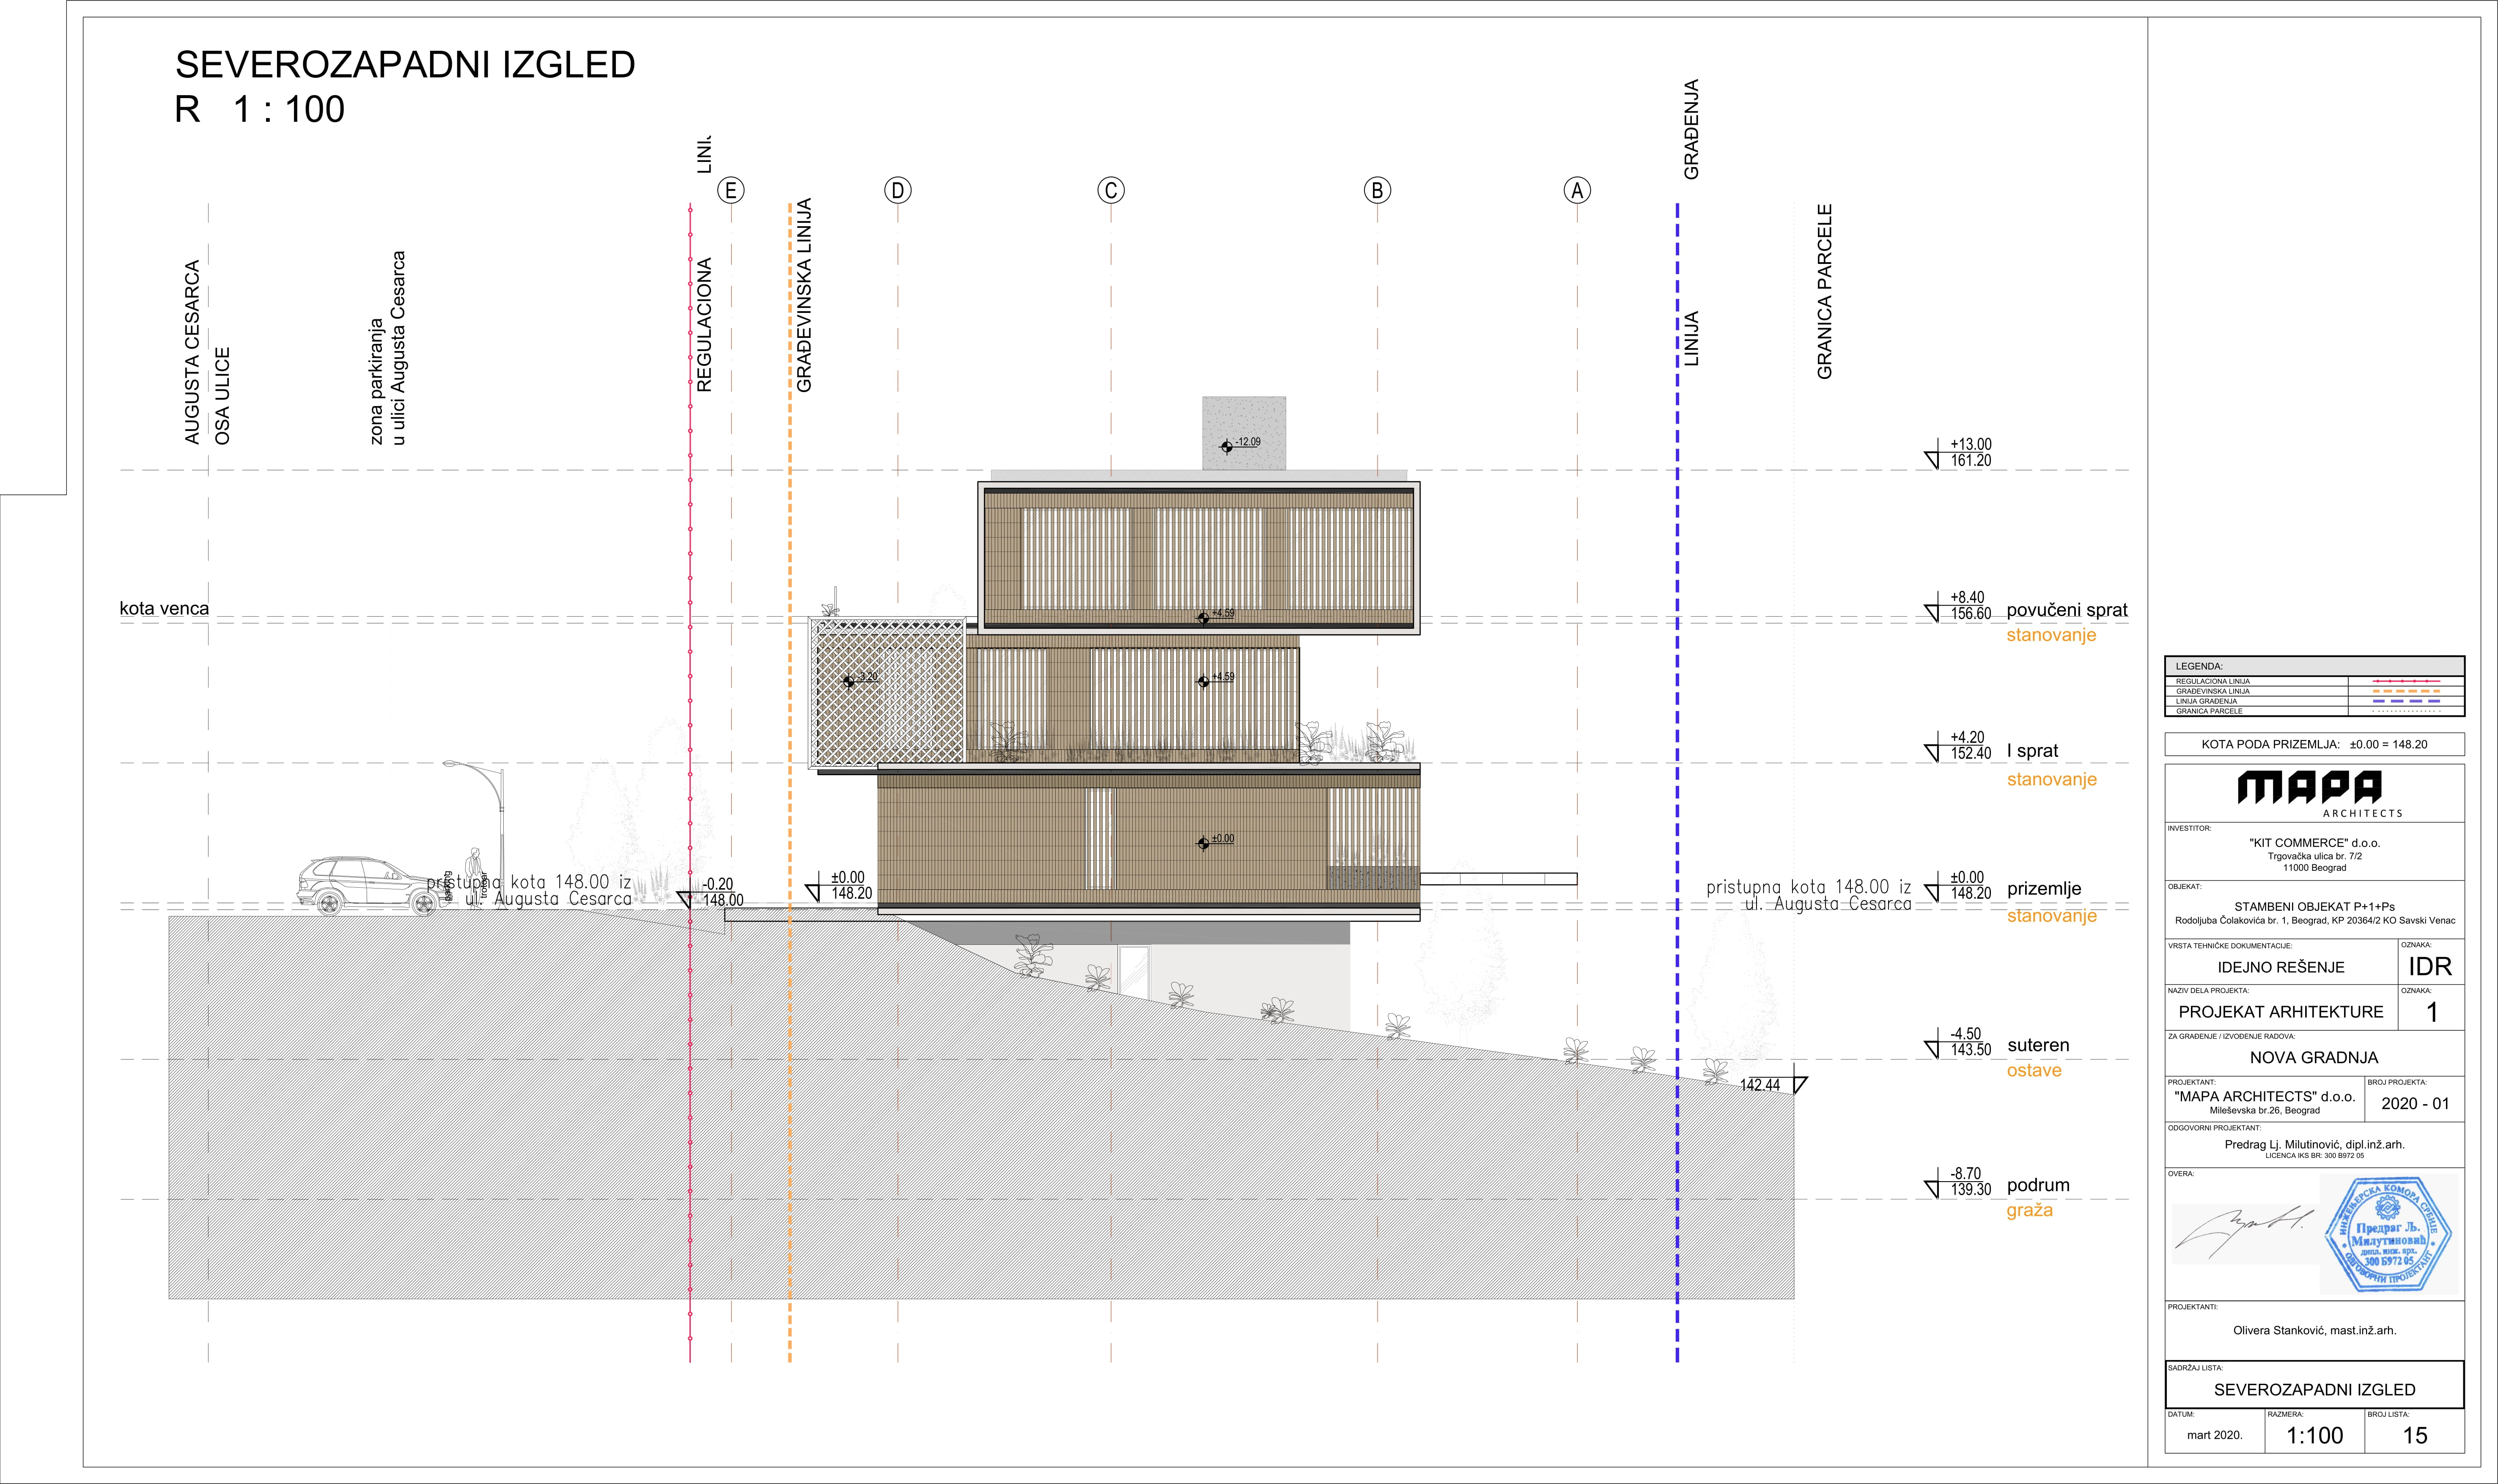The image size is (2498, 1484).
Task: Click 'IDEJNO REŠENJE' in the title block
Action: (2280, 967)
